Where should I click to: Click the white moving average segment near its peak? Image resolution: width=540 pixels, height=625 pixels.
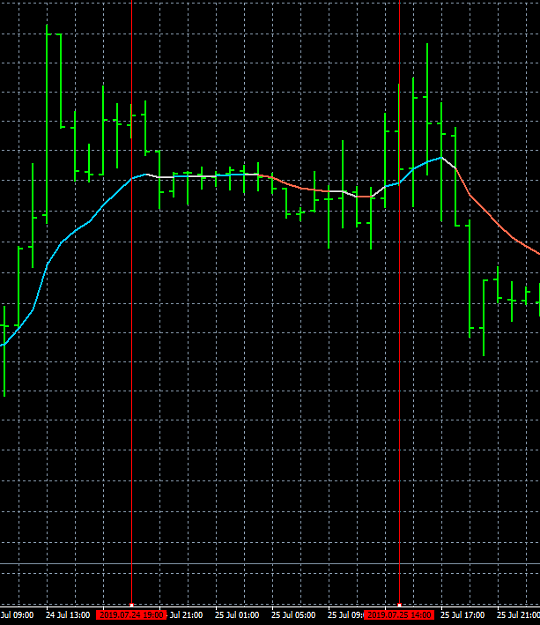click(x=448, y=163)
